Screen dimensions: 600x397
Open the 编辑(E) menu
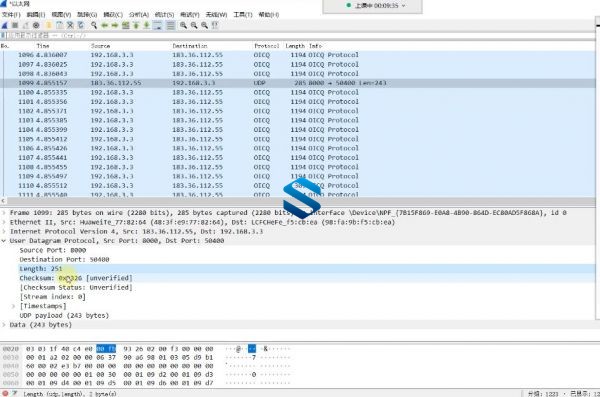coord(36,15)
